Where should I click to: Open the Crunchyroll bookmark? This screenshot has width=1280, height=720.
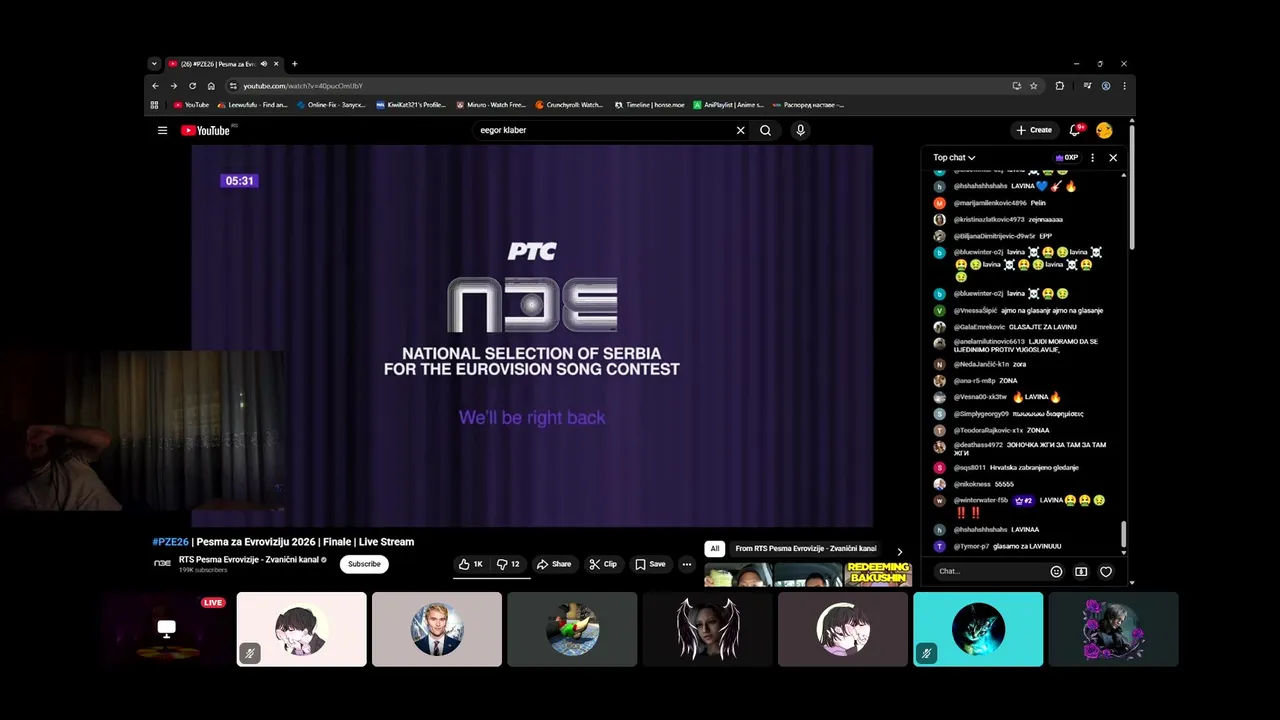coord(569,104)
